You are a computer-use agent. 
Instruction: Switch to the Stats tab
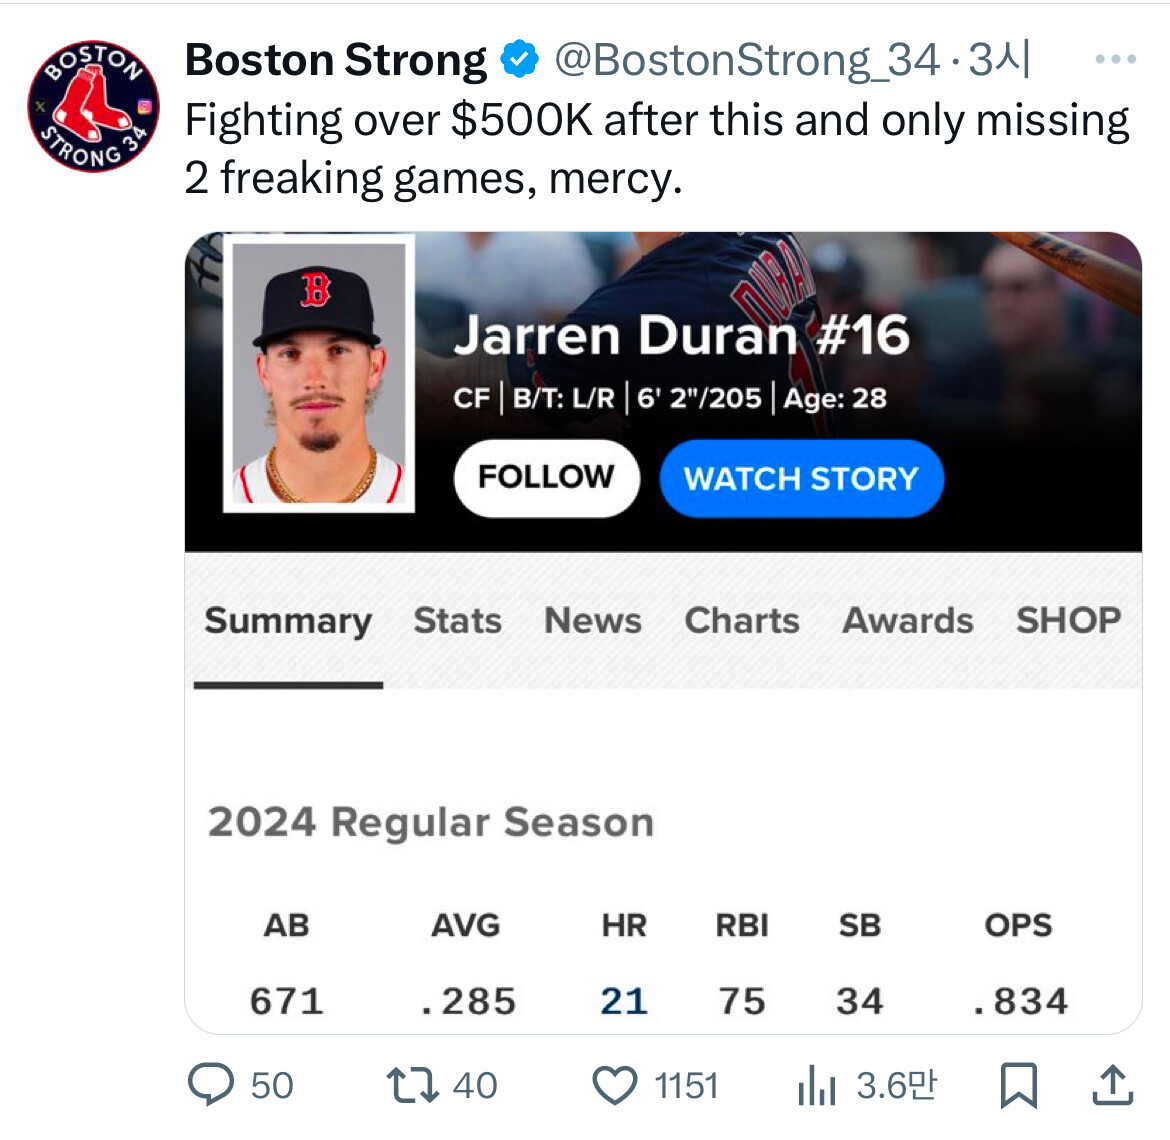457,621
